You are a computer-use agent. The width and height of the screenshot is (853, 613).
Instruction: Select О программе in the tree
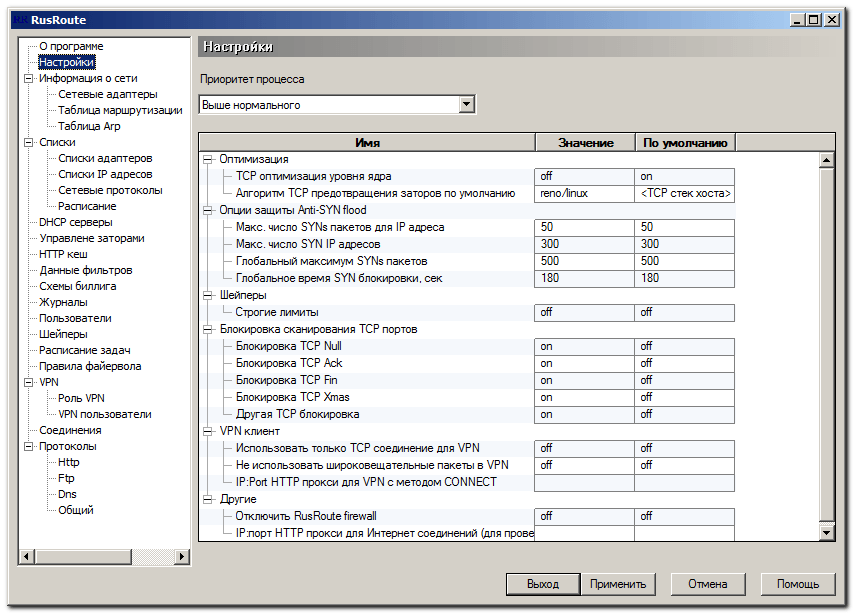pyautogui.click(x=71, y=46)
